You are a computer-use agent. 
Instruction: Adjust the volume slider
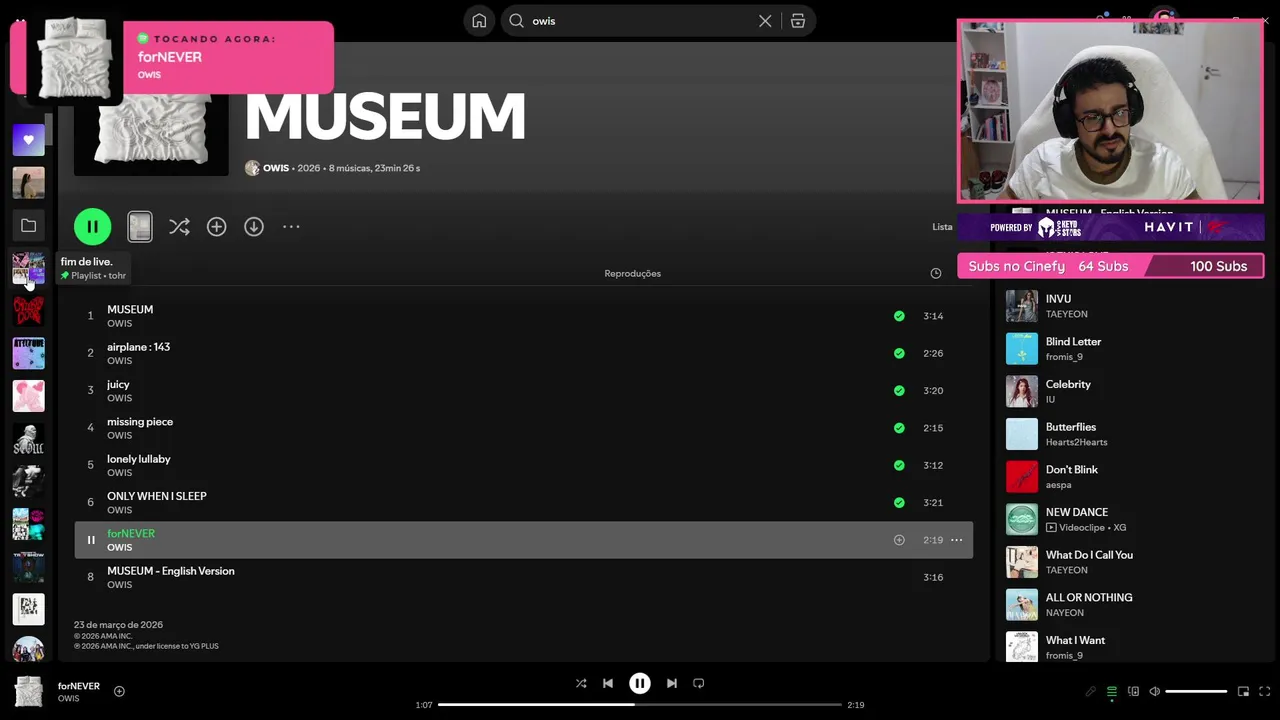(1196, 692)
